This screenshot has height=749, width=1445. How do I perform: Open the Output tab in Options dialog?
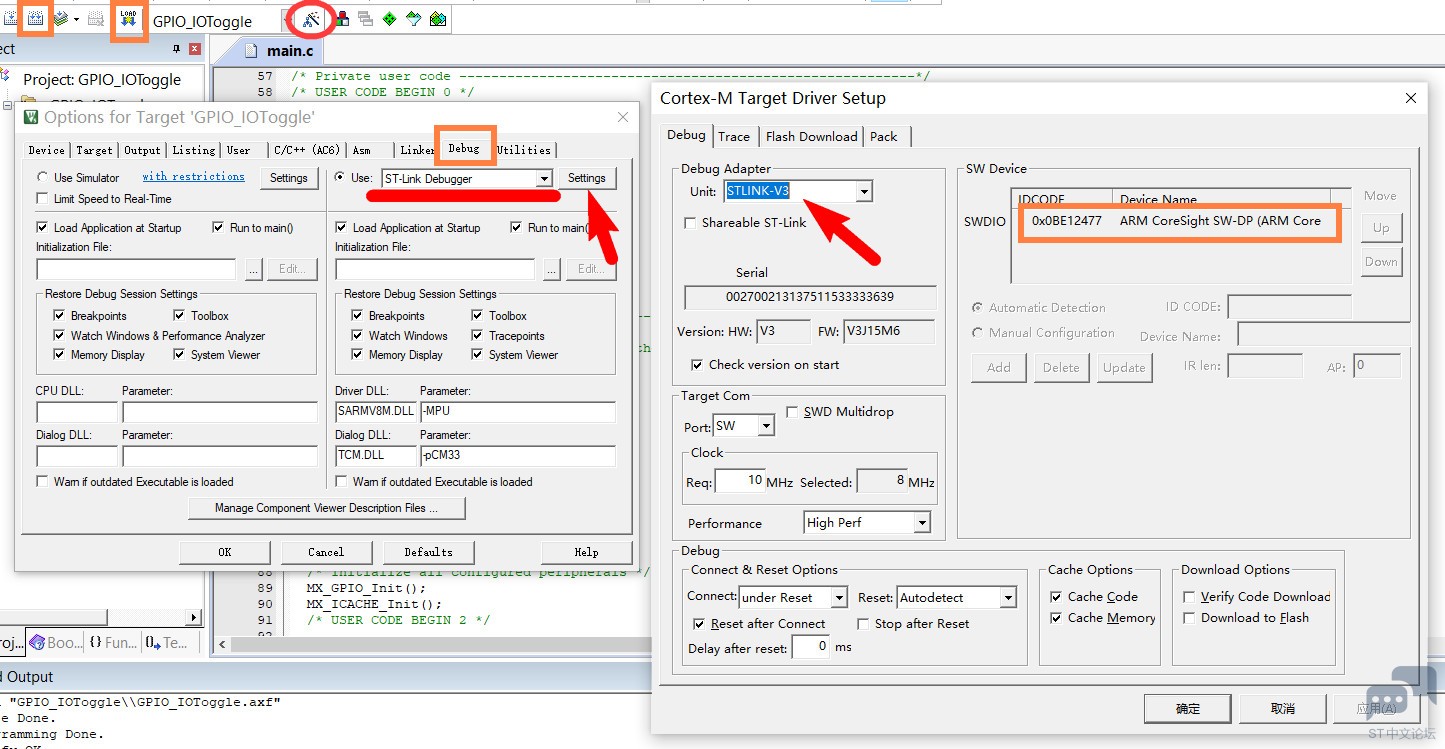pos(142,150)
